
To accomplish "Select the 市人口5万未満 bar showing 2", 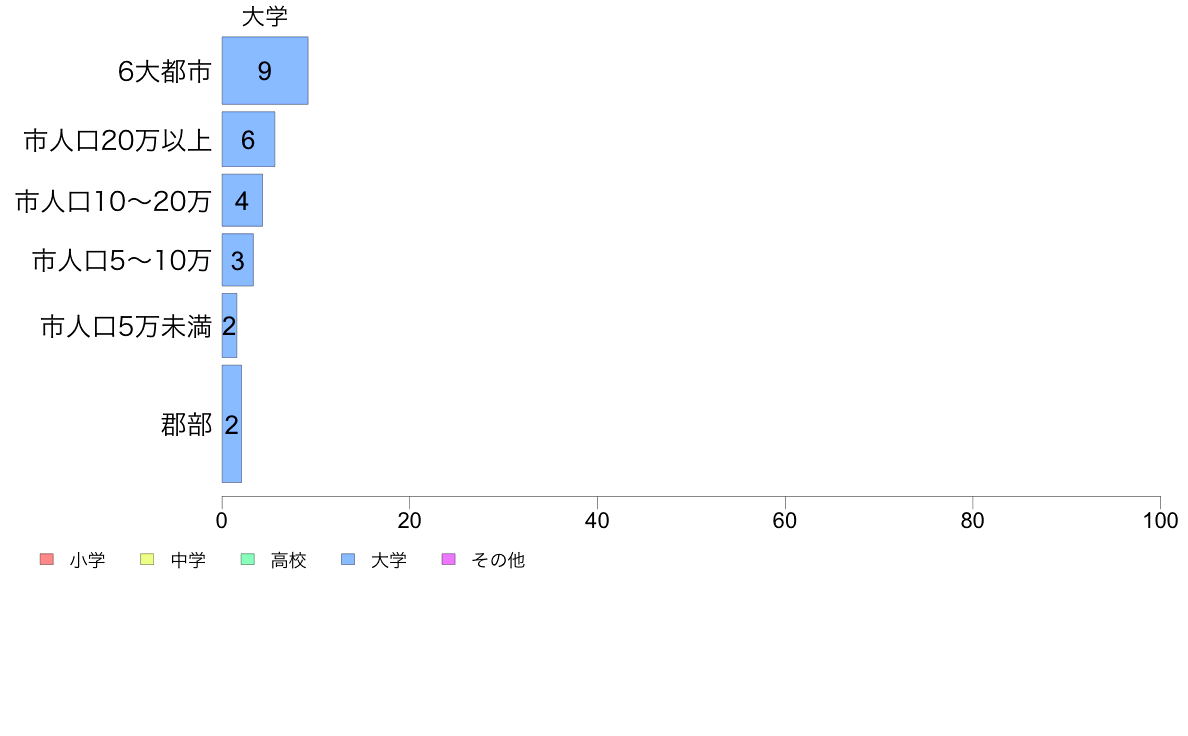I will pos(230,326).
